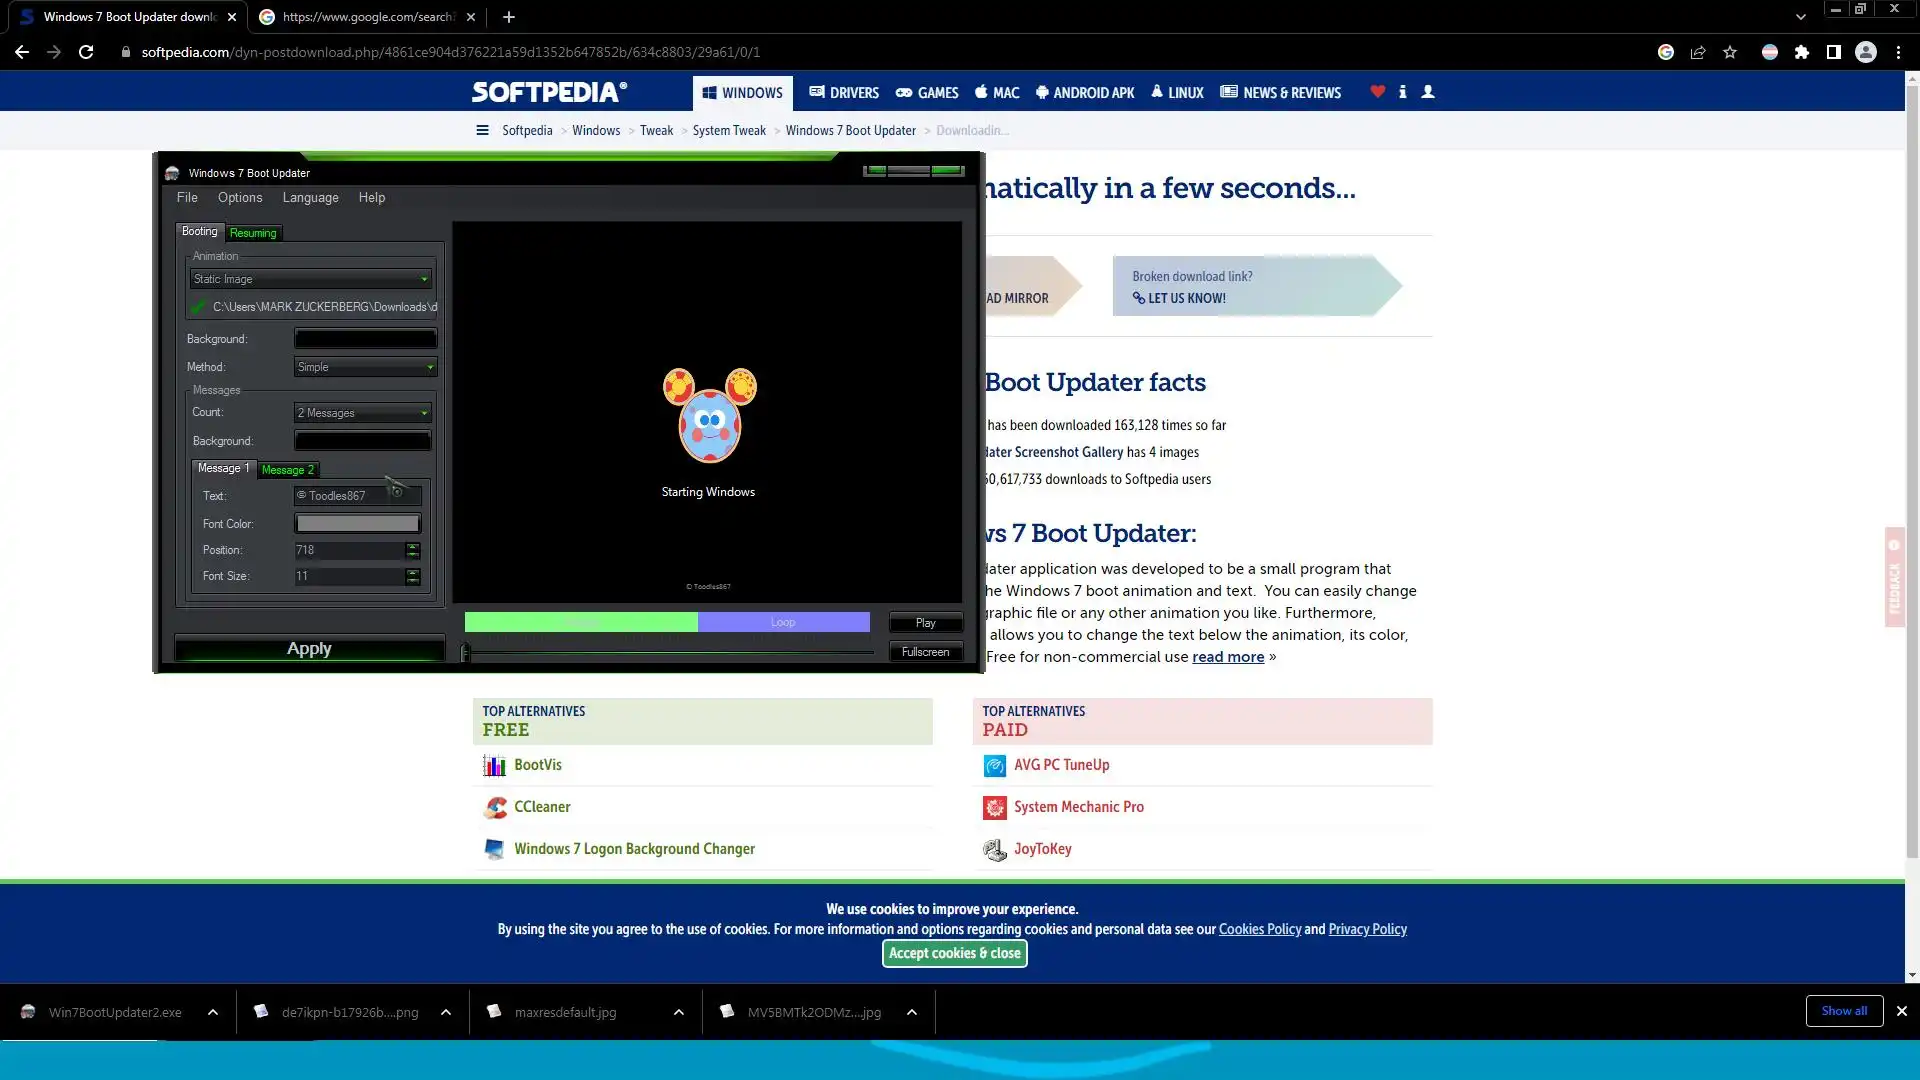Image resolution: width=1920 pixels, height=1080 pixels.
Task: Open the Options menu
Action: click(x=240, y=197)
